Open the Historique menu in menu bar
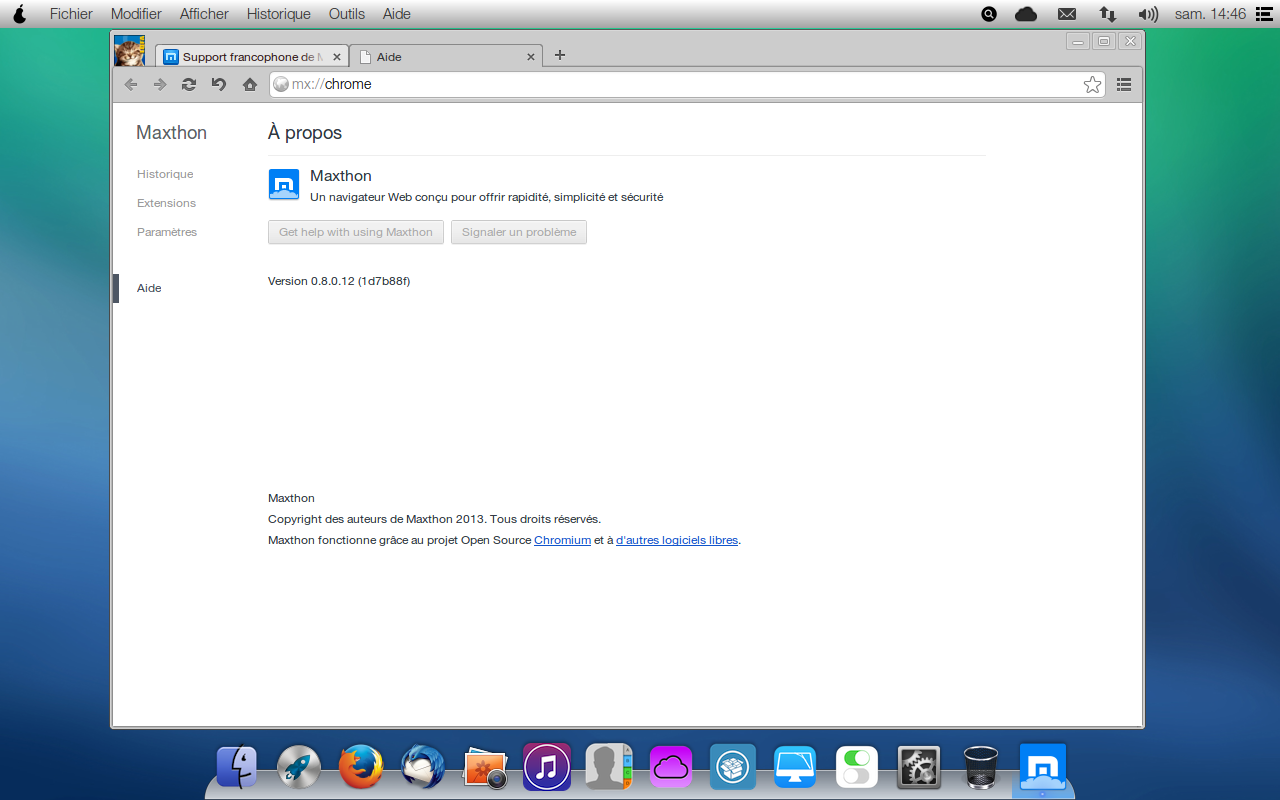 click(279, 14)
